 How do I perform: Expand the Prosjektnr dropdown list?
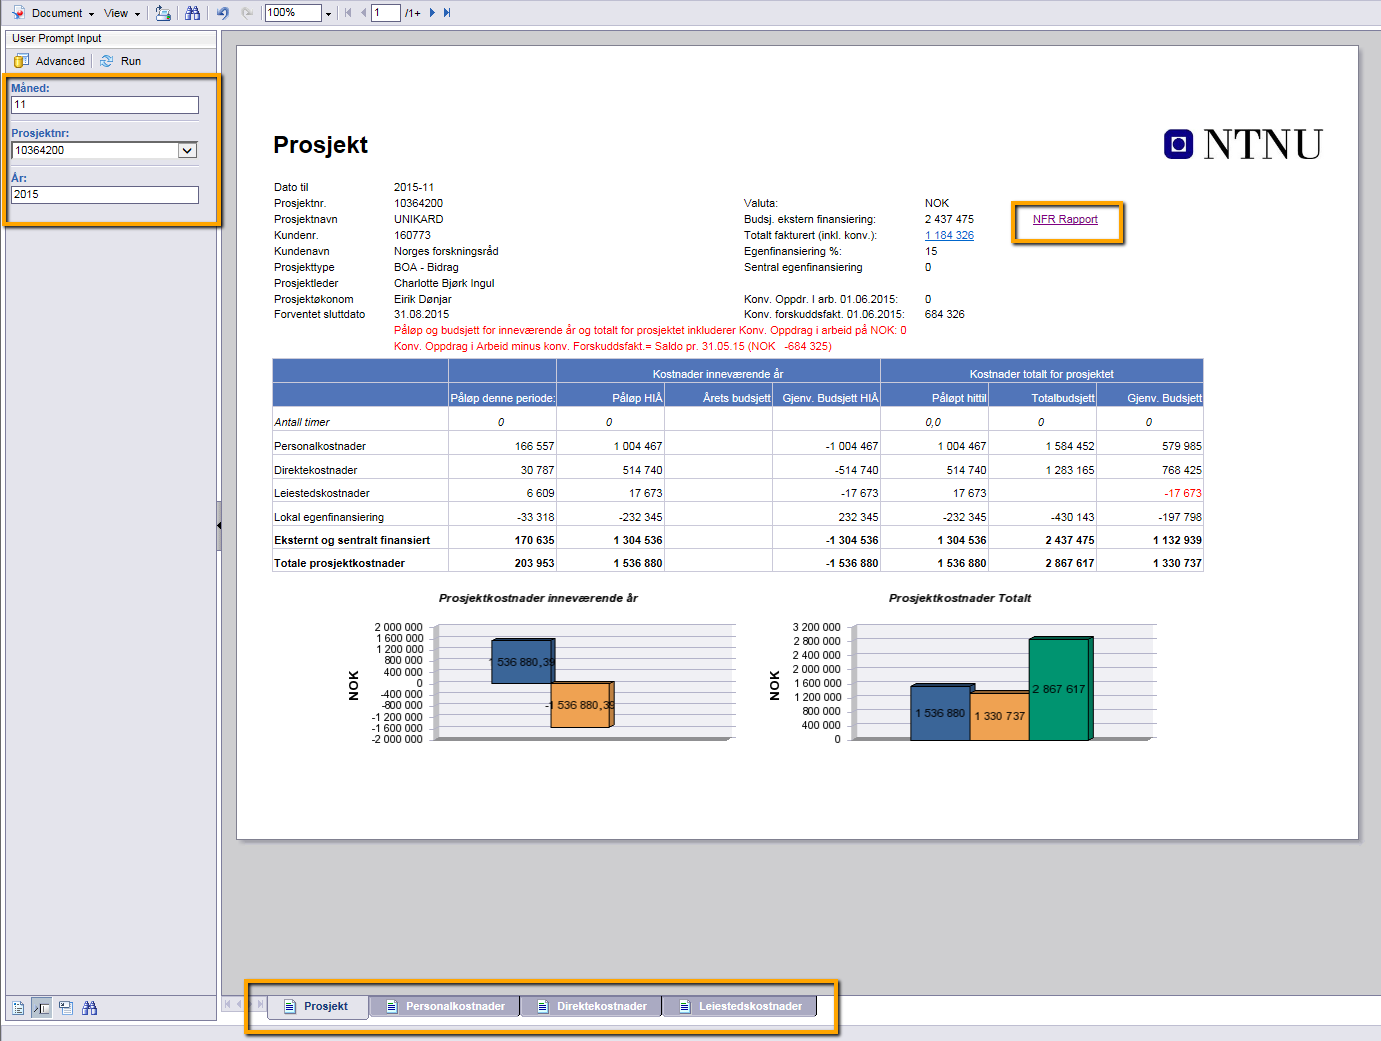[x=187, y=150]
